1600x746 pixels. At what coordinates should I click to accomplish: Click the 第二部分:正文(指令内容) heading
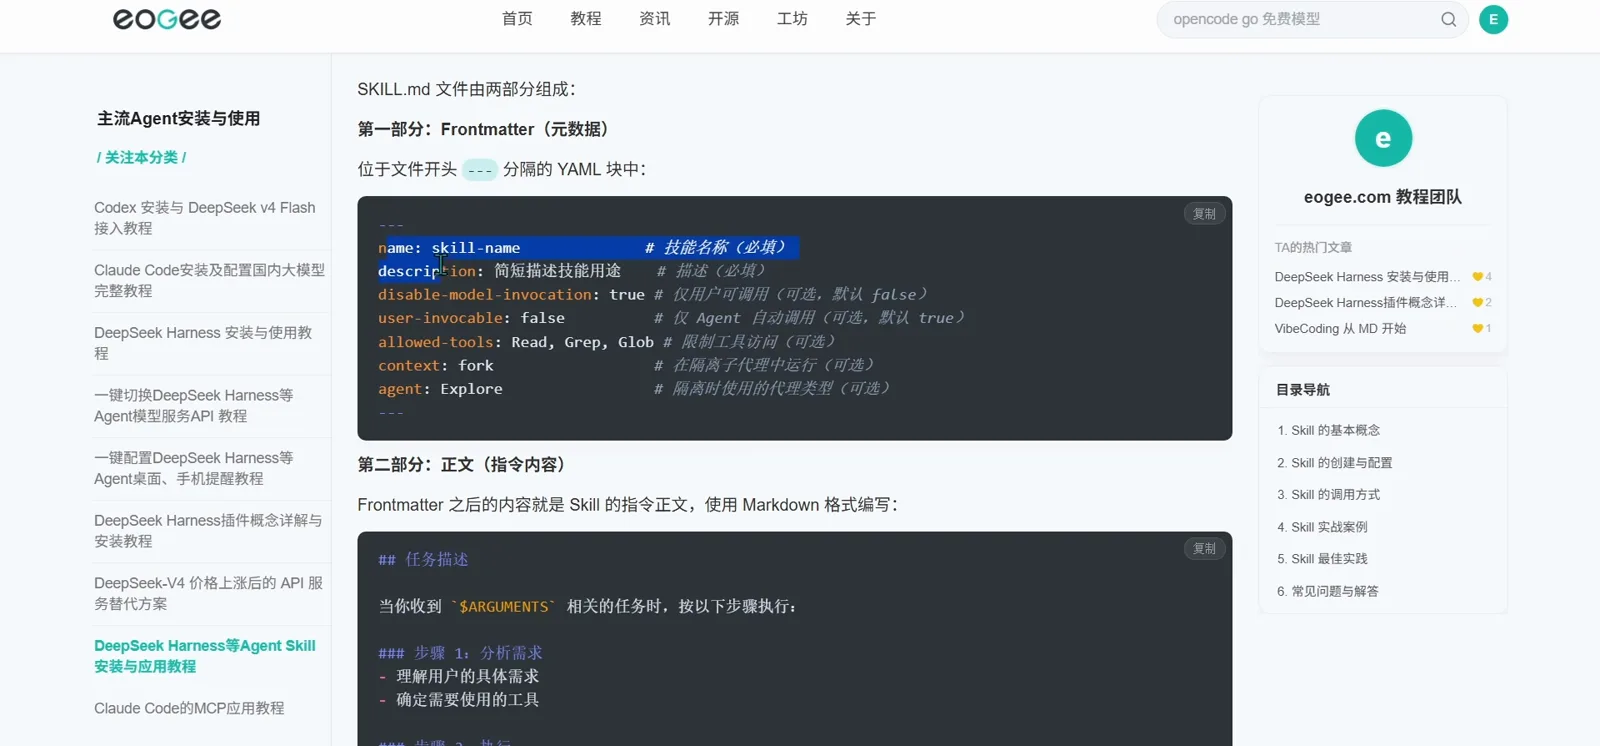click(465, 465)
